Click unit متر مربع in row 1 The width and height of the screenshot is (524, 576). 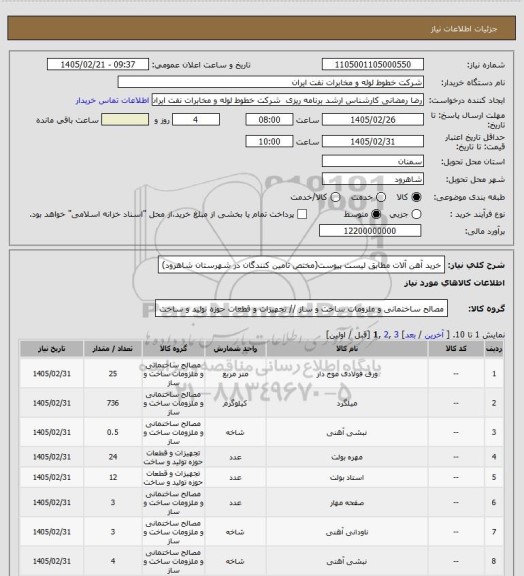(235, 374)
